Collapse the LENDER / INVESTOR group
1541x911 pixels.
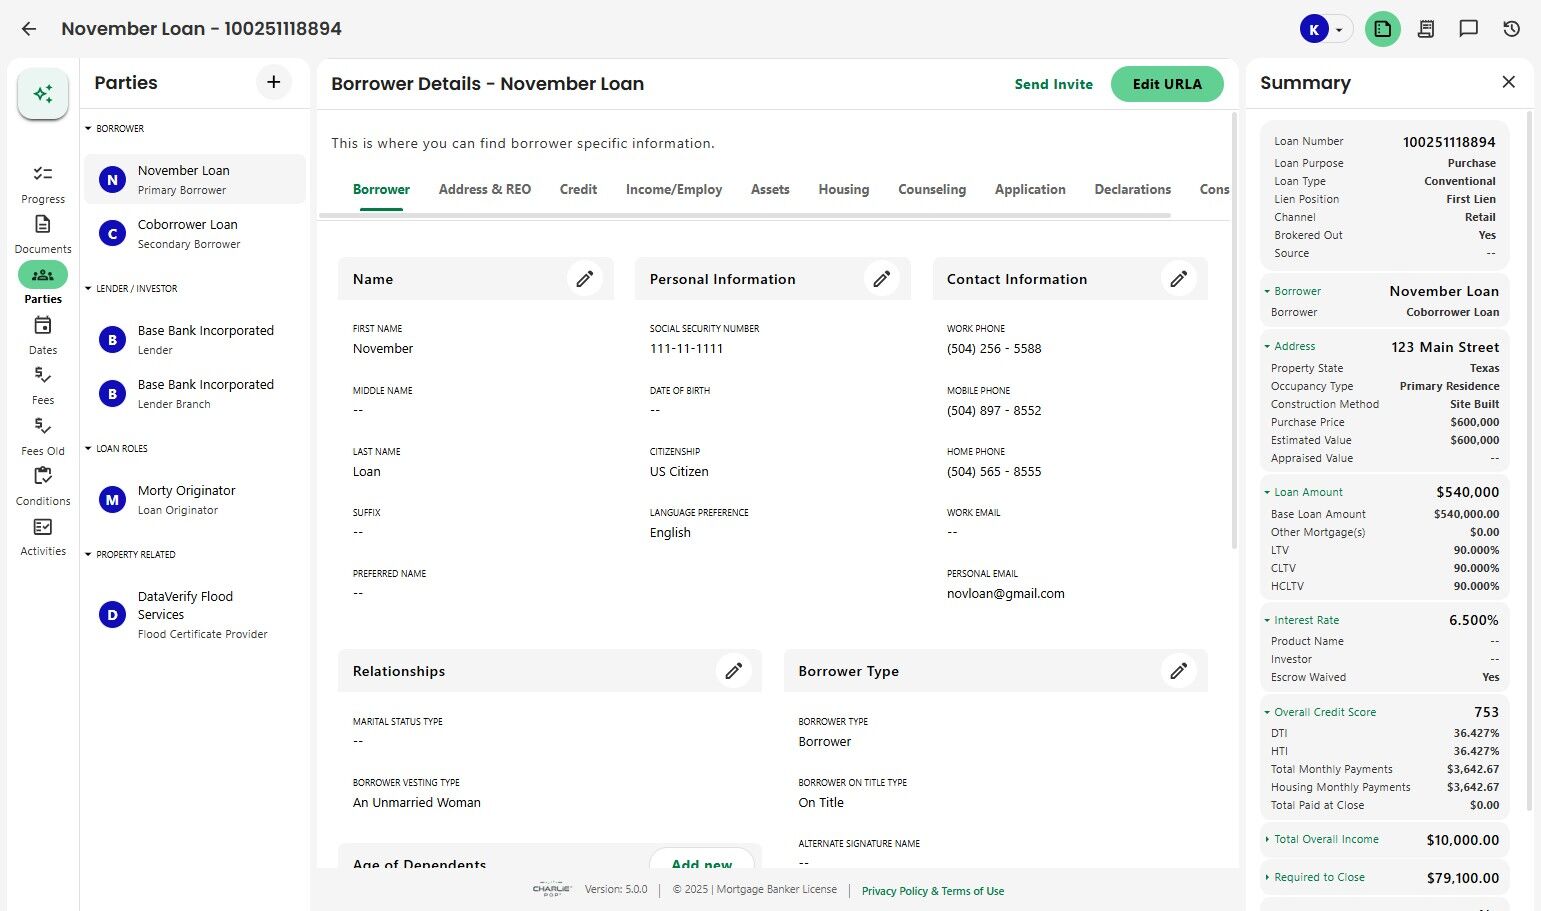coord(89,289)
